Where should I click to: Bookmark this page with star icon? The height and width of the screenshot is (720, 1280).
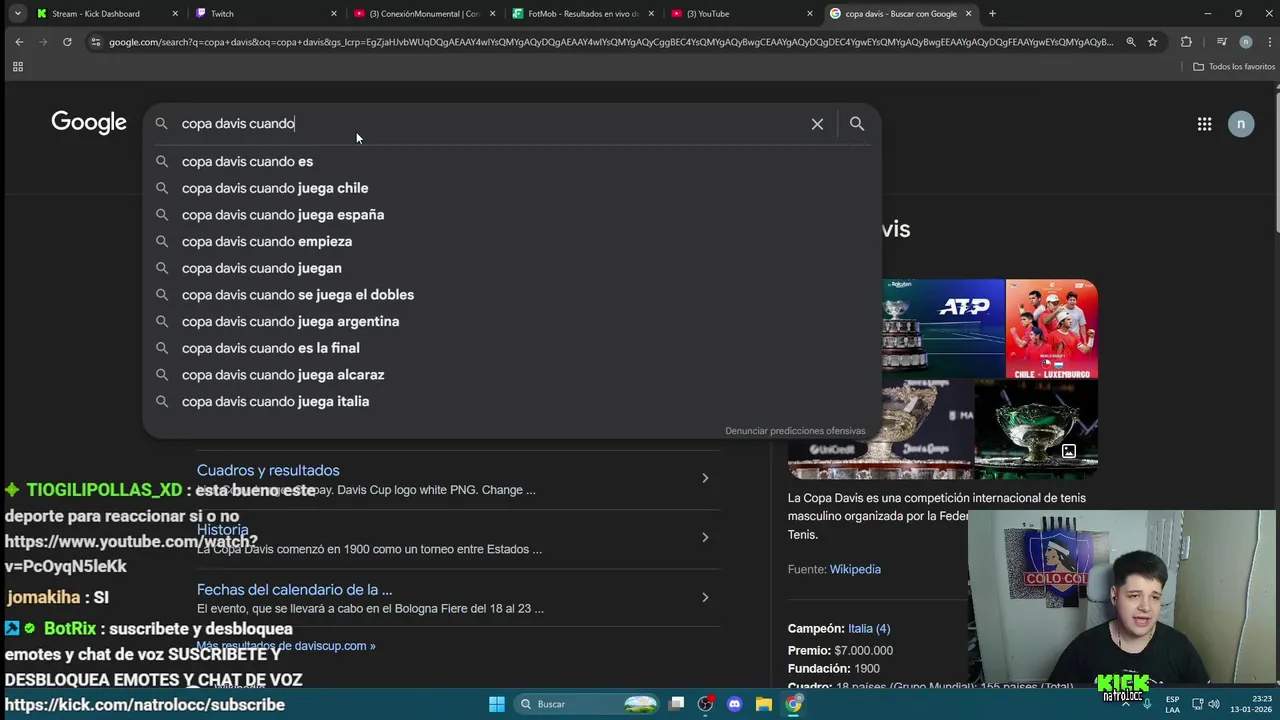[1152, 42]
